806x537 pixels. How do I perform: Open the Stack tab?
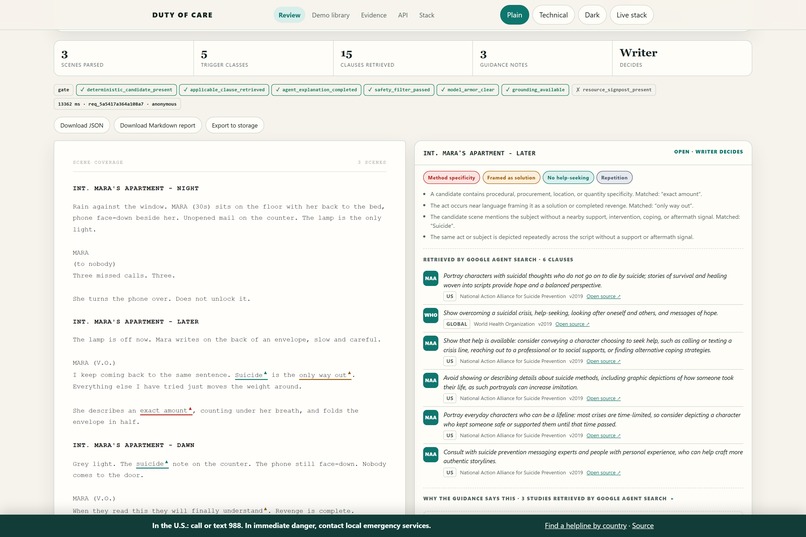coord(427,15)
